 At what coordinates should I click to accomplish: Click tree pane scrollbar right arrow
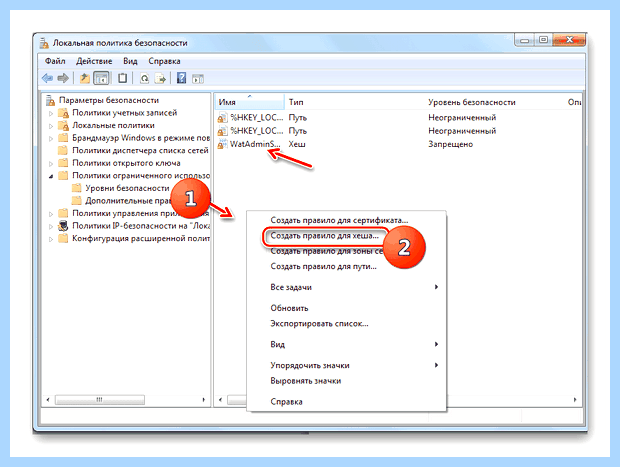204,400
